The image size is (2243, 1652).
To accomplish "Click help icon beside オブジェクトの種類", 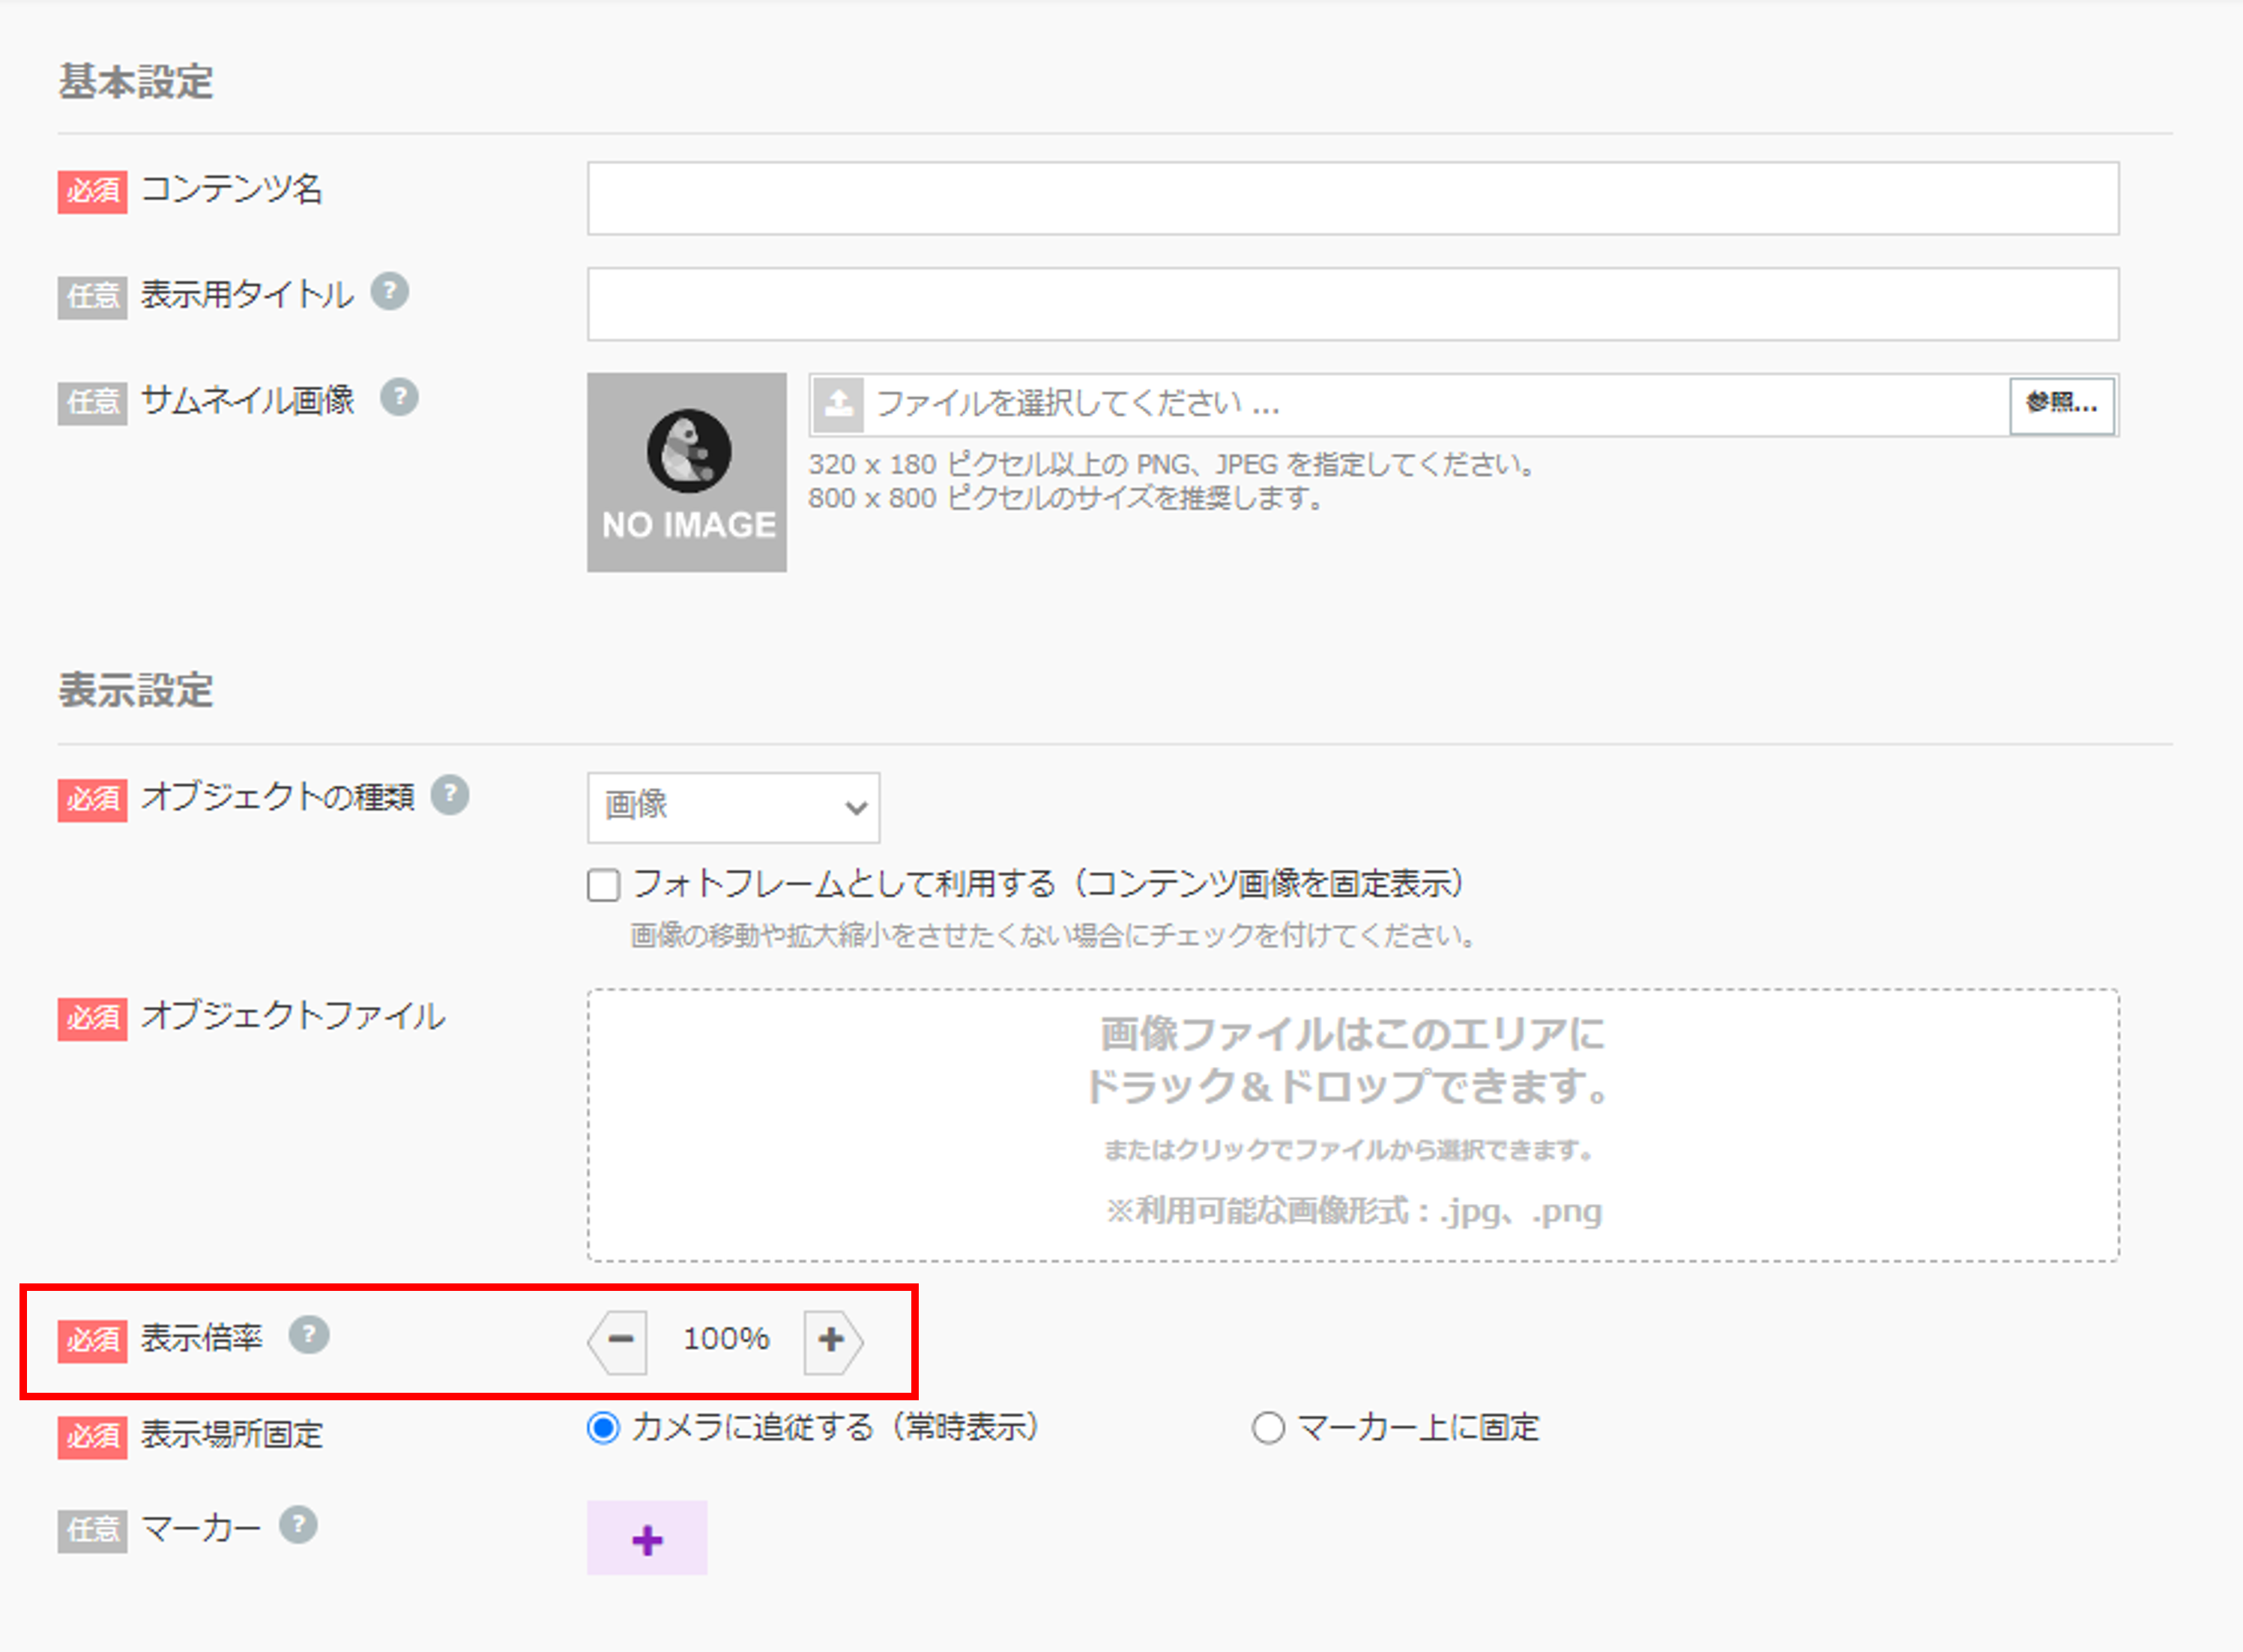I will point(450,795).
